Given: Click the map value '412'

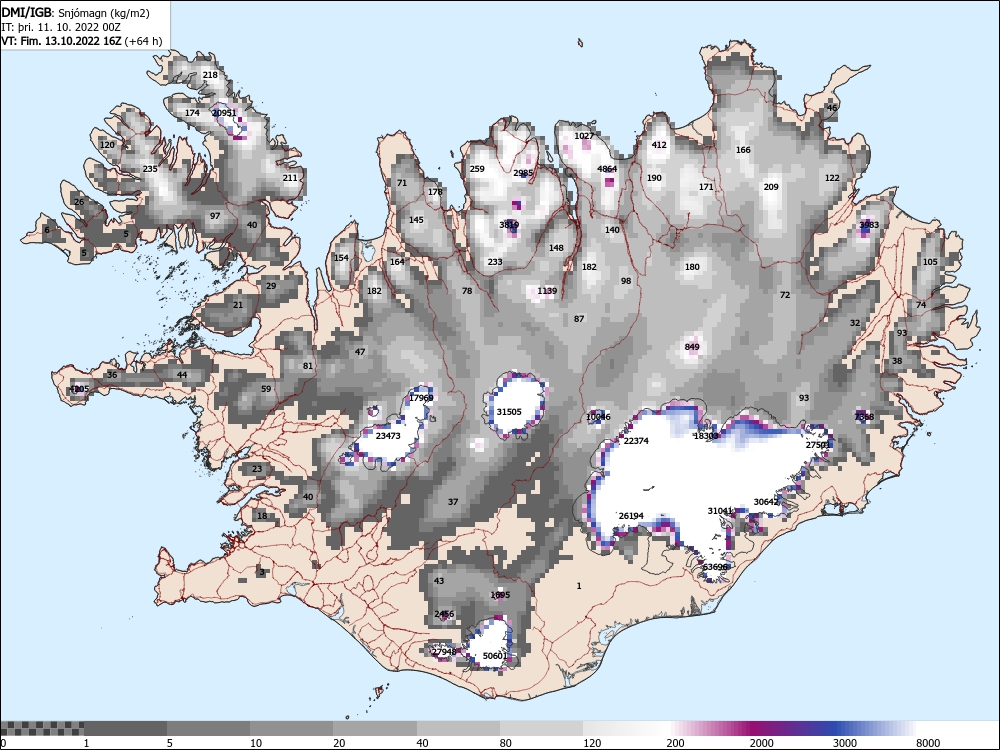Looking at the screenshot, I should (x=659, y=145).
